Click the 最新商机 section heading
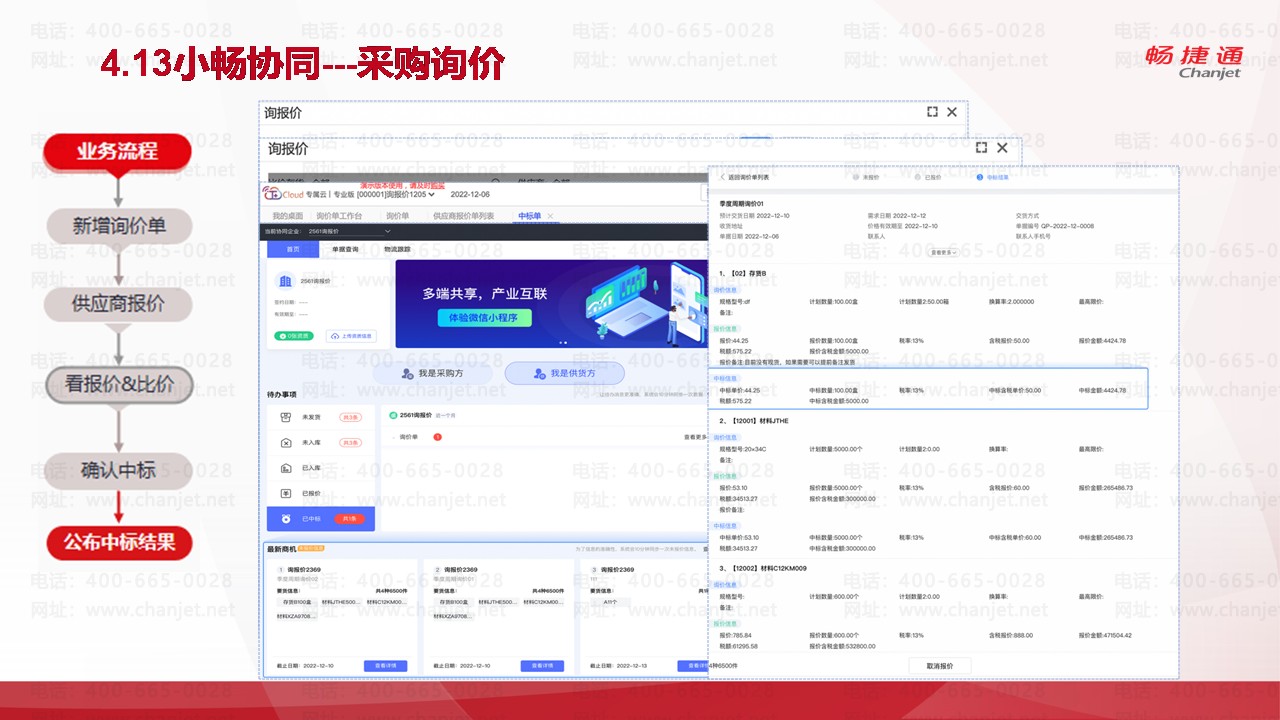 [280, 549]
